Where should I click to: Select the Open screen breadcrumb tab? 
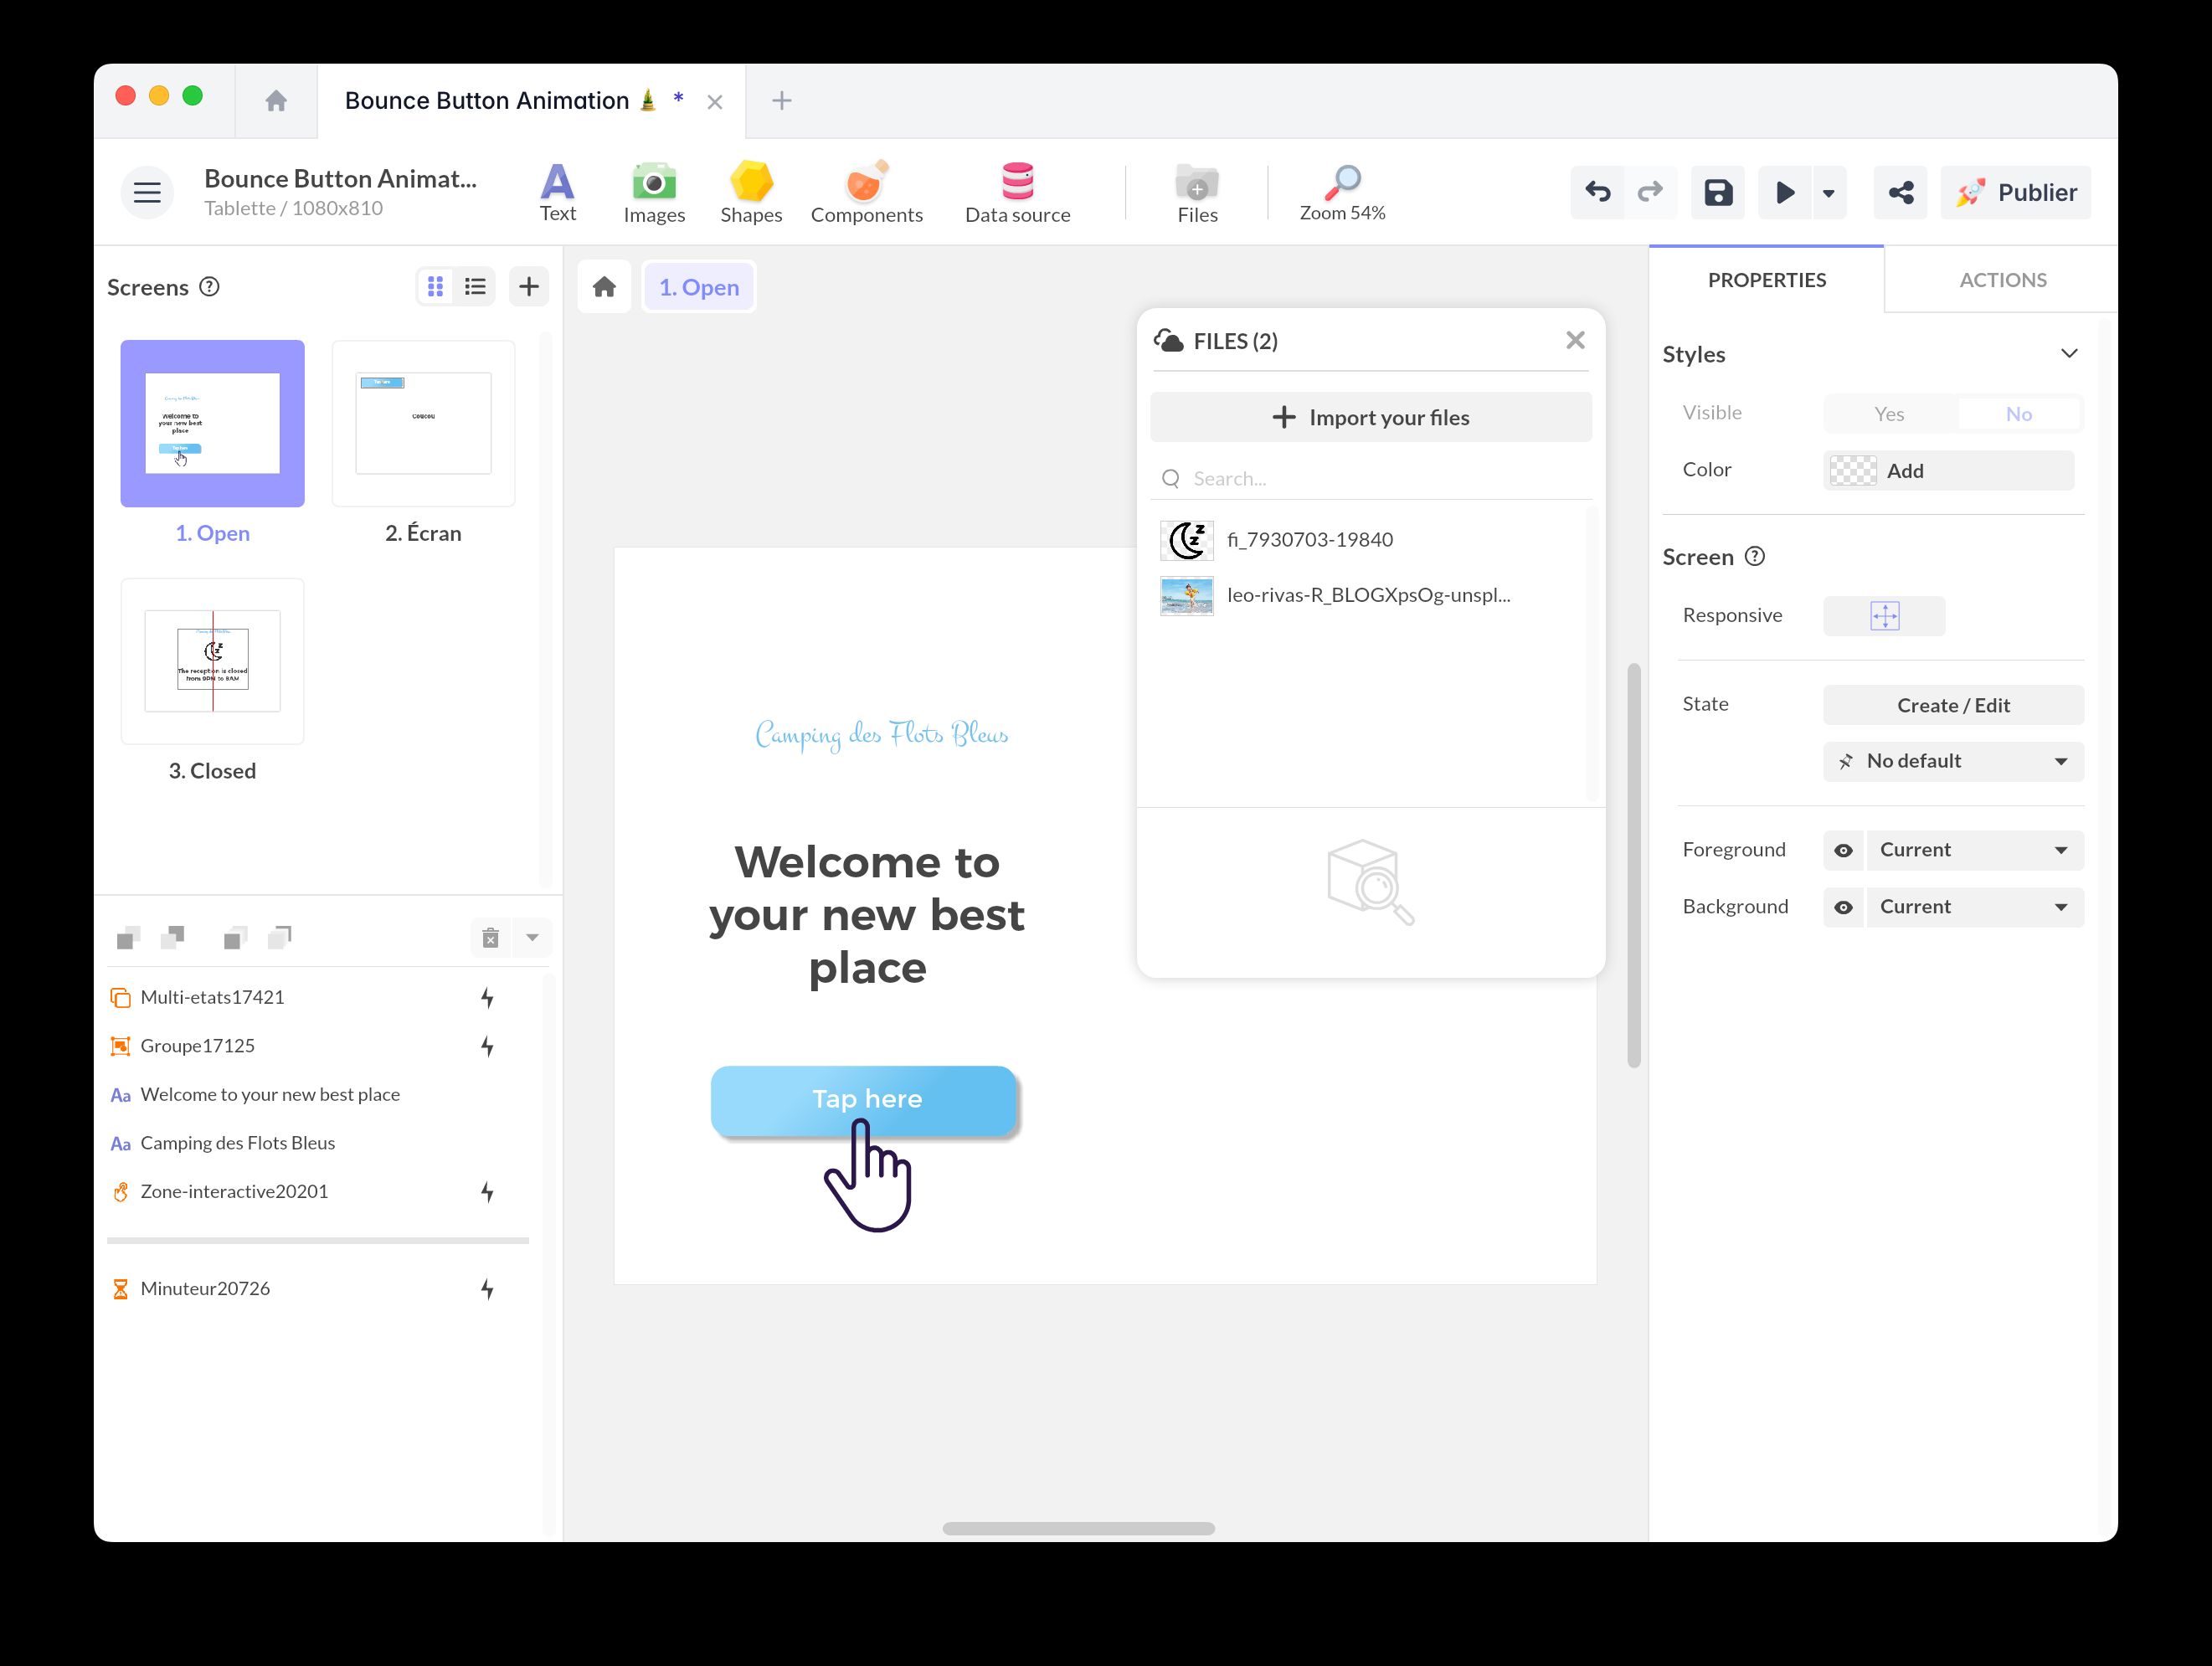[698, 287]
